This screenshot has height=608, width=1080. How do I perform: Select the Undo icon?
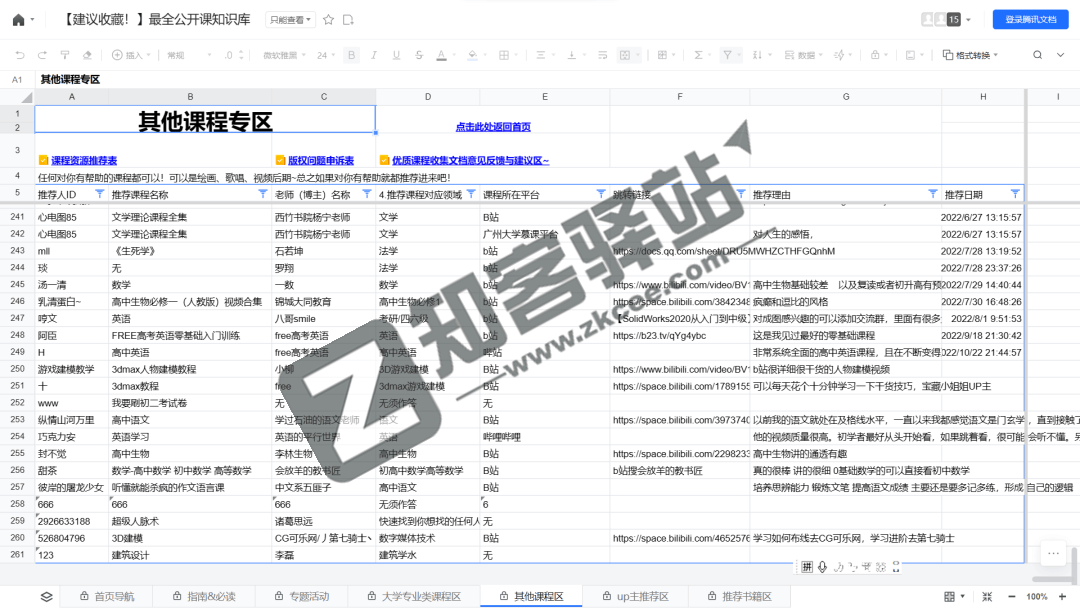point(21,55)
